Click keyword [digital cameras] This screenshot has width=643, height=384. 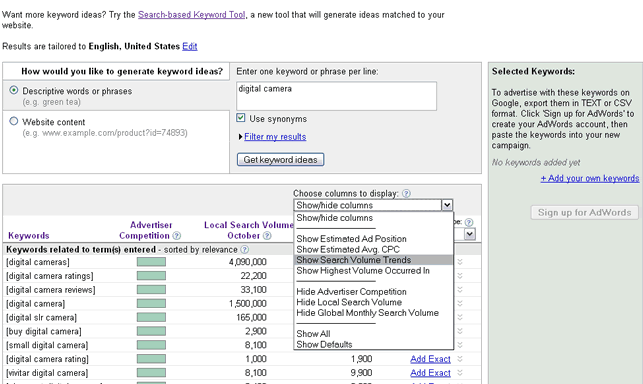[38, 262]
